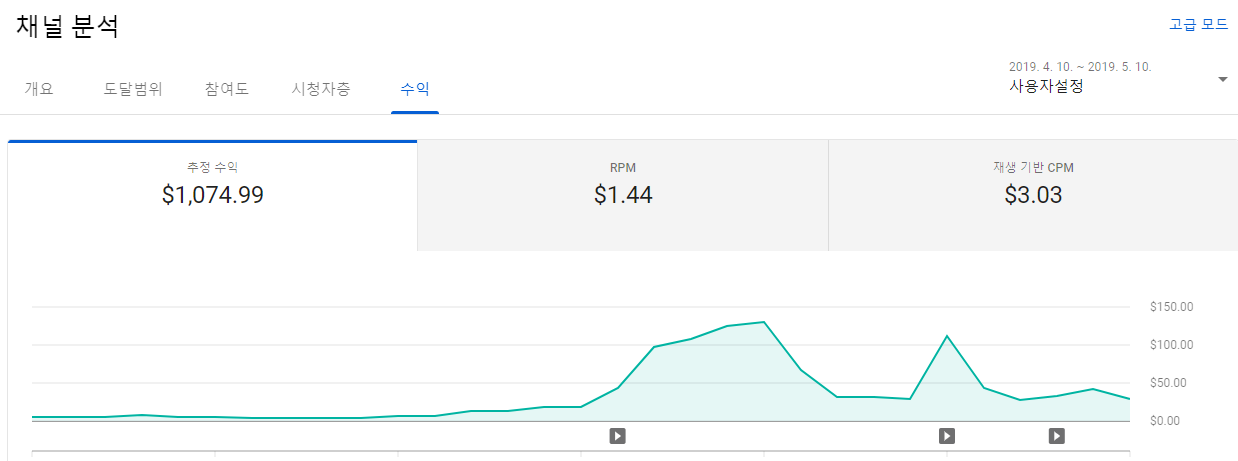This screenshot has width=1238, height=461.
Task: Click the $150.00 axis label
Action: 1172,307
